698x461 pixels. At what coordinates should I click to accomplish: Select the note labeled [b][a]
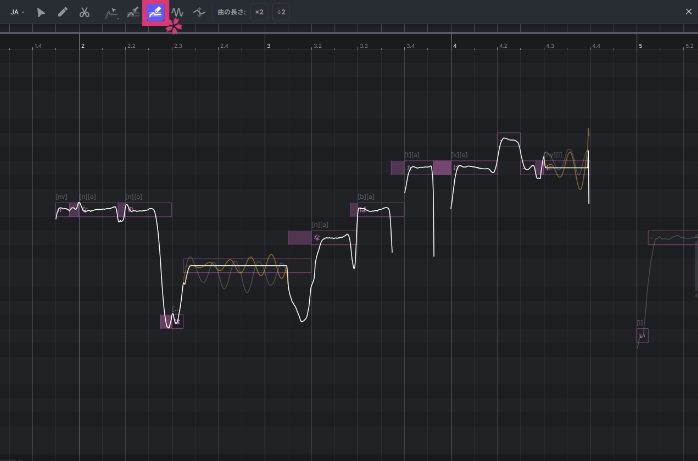[x=379, y=209]
